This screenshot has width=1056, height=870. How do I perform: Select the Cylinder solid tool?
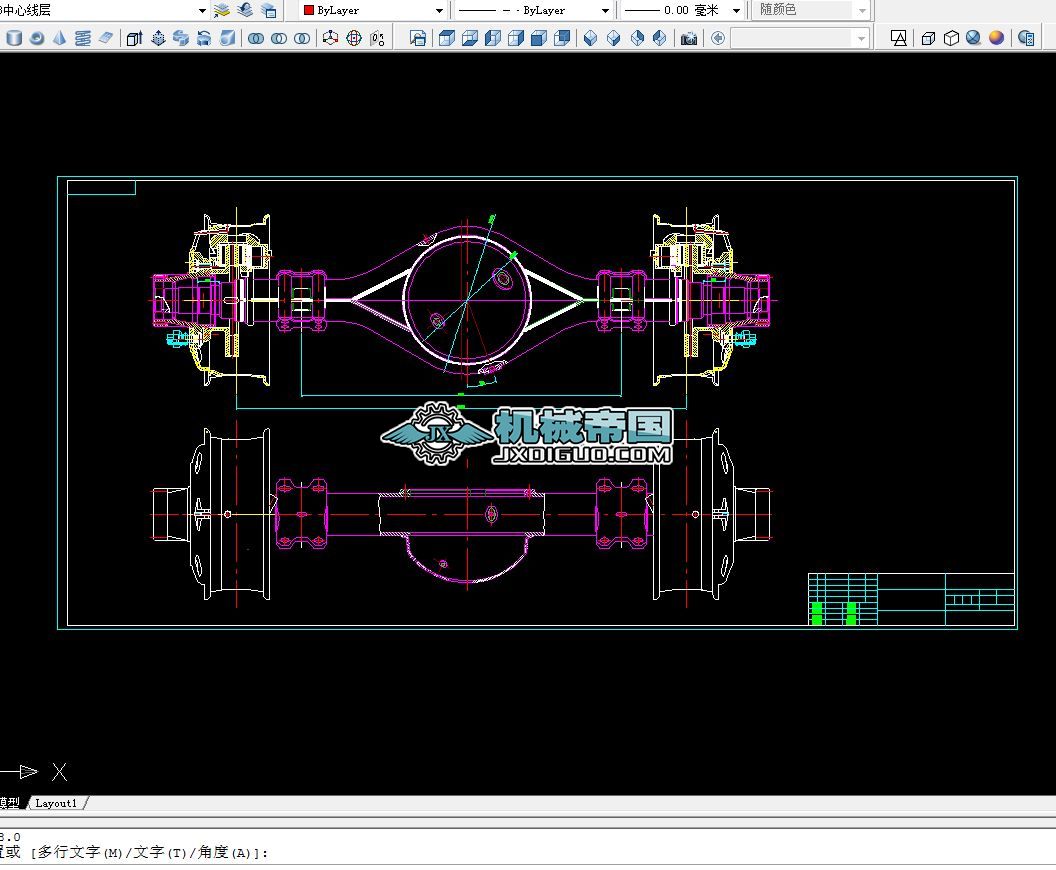[x=14, y=38]
